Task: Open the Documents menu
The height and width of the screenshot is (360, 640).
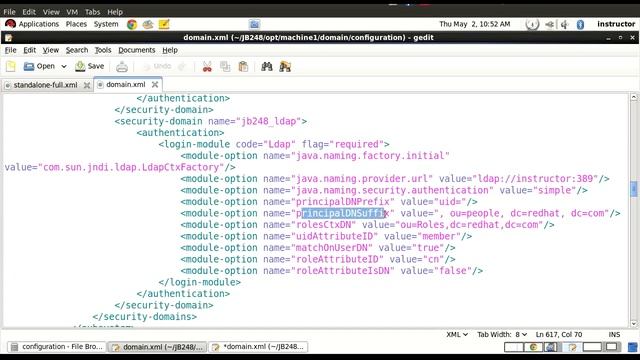Action: (x=137, y=50)
